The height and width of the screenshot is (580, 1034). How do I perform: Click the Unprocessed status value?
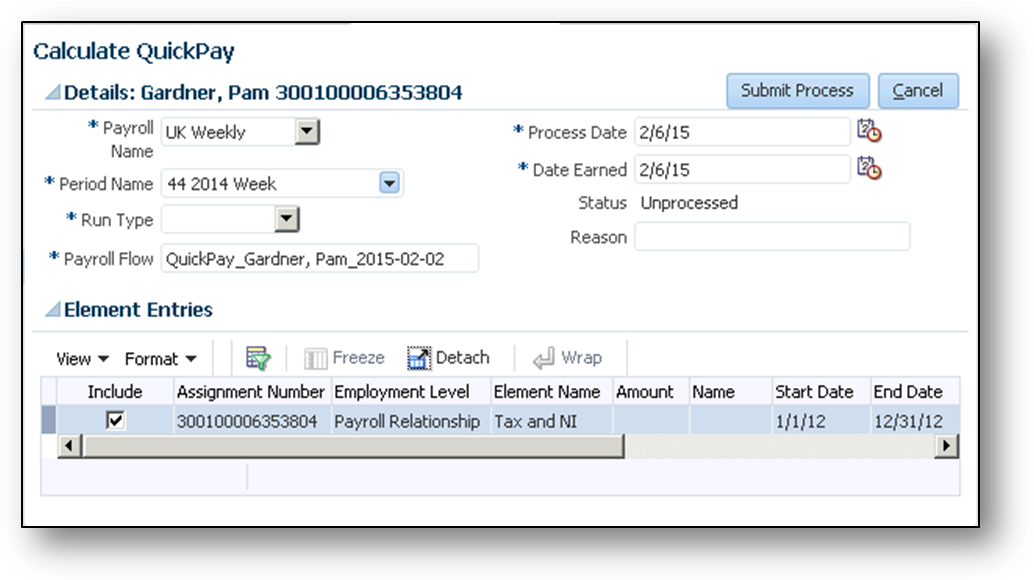(x=689, y=202)
